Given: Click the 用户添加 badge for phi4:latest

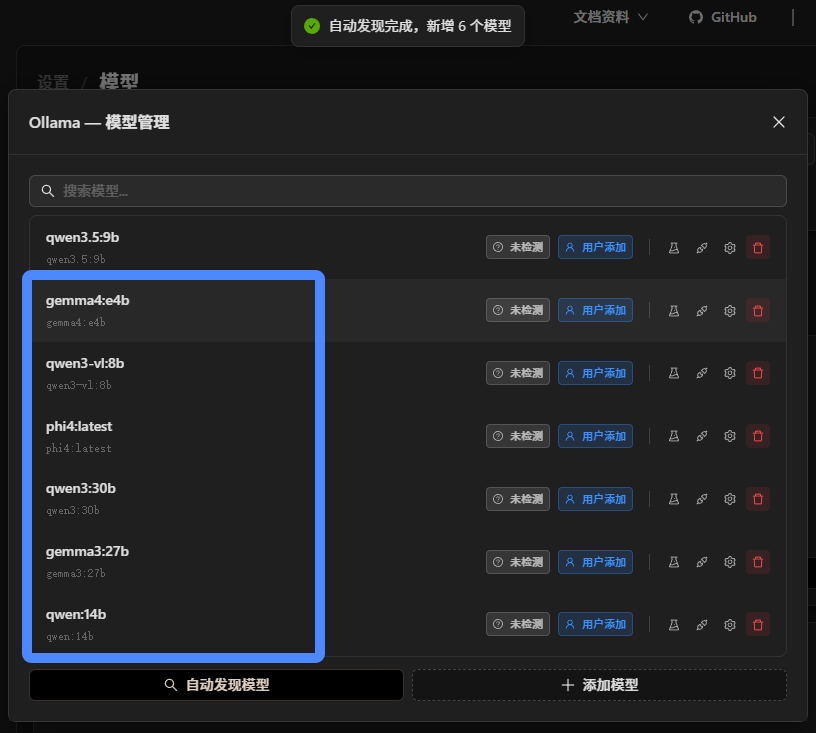Looking at the screenshot, I should [x=595, y=436].
